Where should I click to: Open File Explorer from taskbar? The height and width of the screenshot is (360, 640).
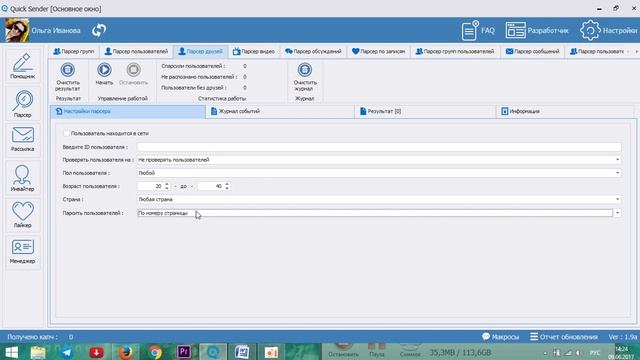[38, 352]
